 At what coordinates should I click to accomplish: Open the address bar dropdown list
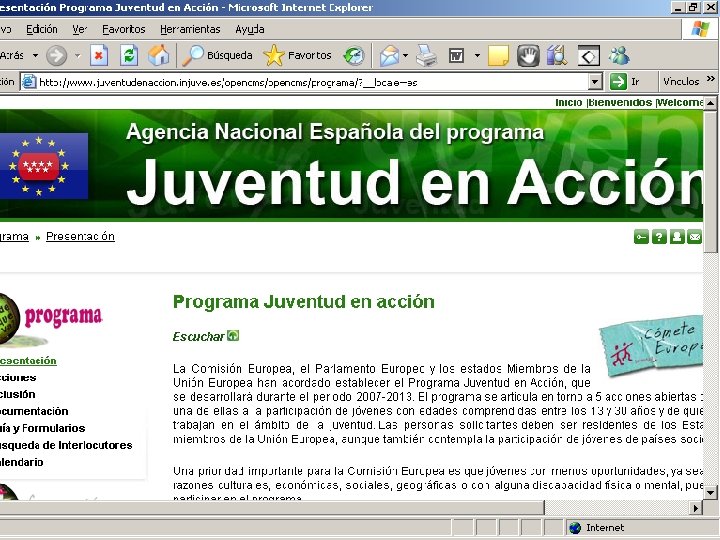click(595, 82)
